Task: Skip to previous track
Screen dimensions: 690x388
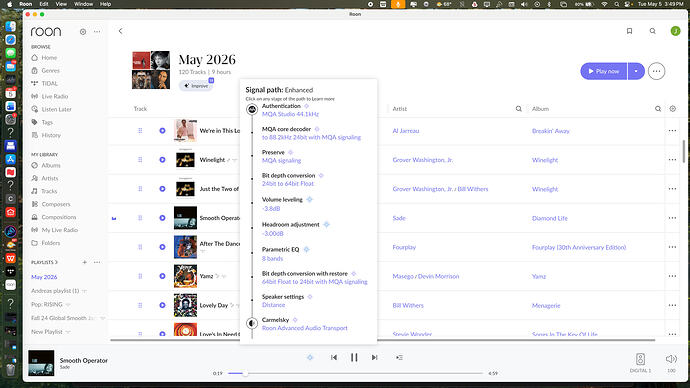Action: click(x=334, y=358)
